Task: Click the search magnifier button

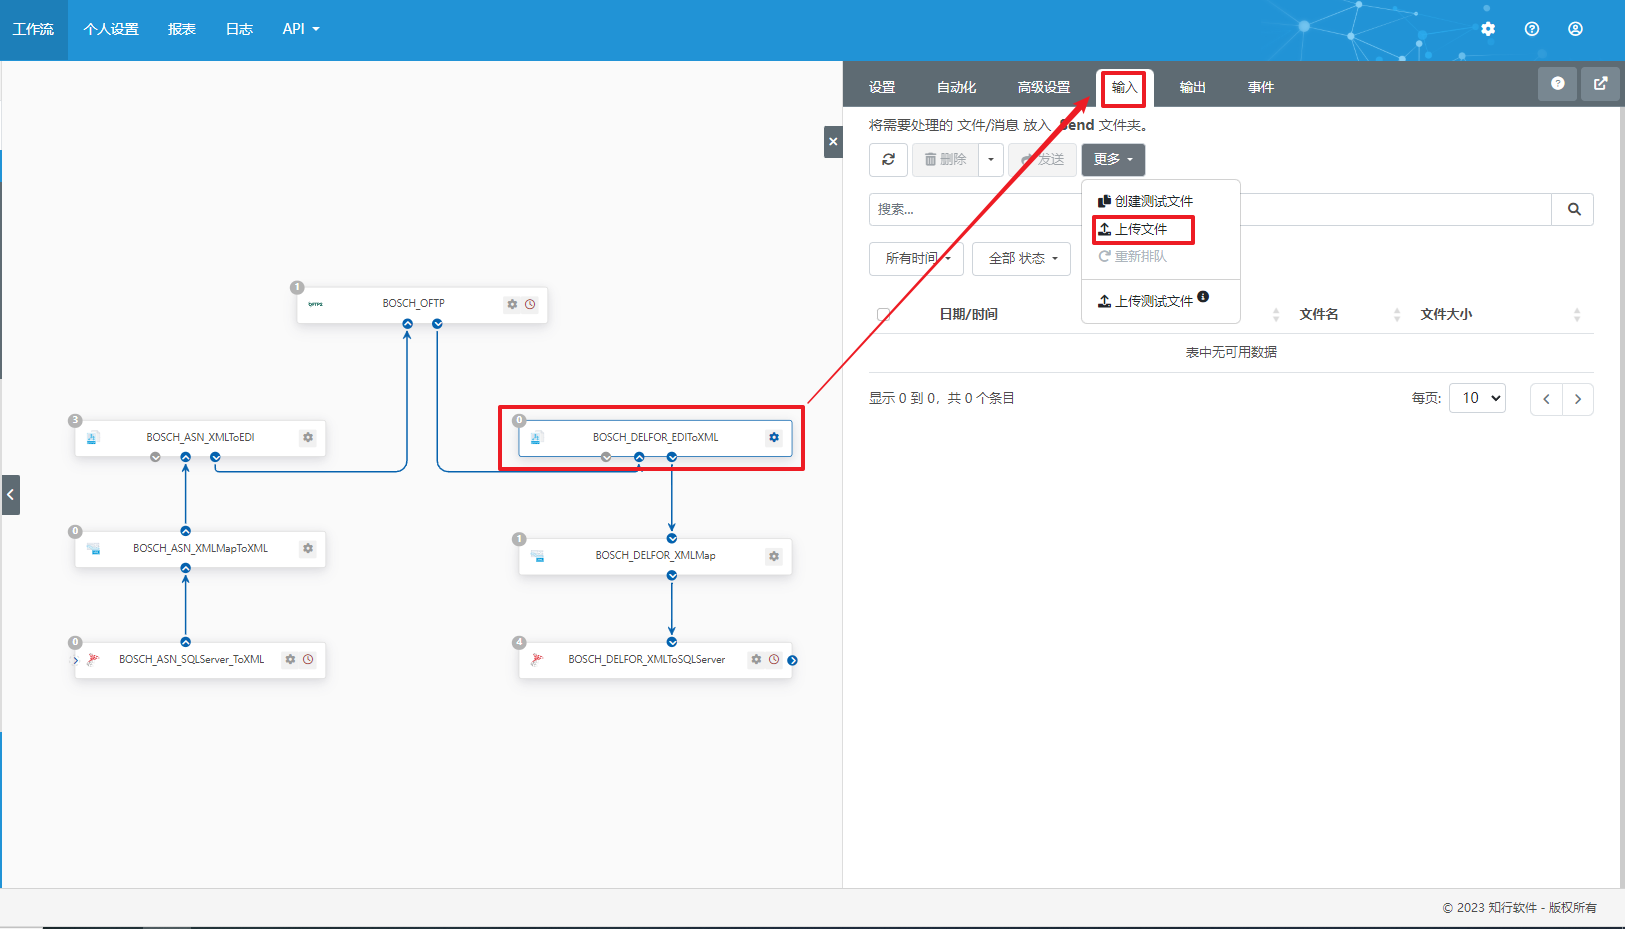Action: click(1573, 210)
